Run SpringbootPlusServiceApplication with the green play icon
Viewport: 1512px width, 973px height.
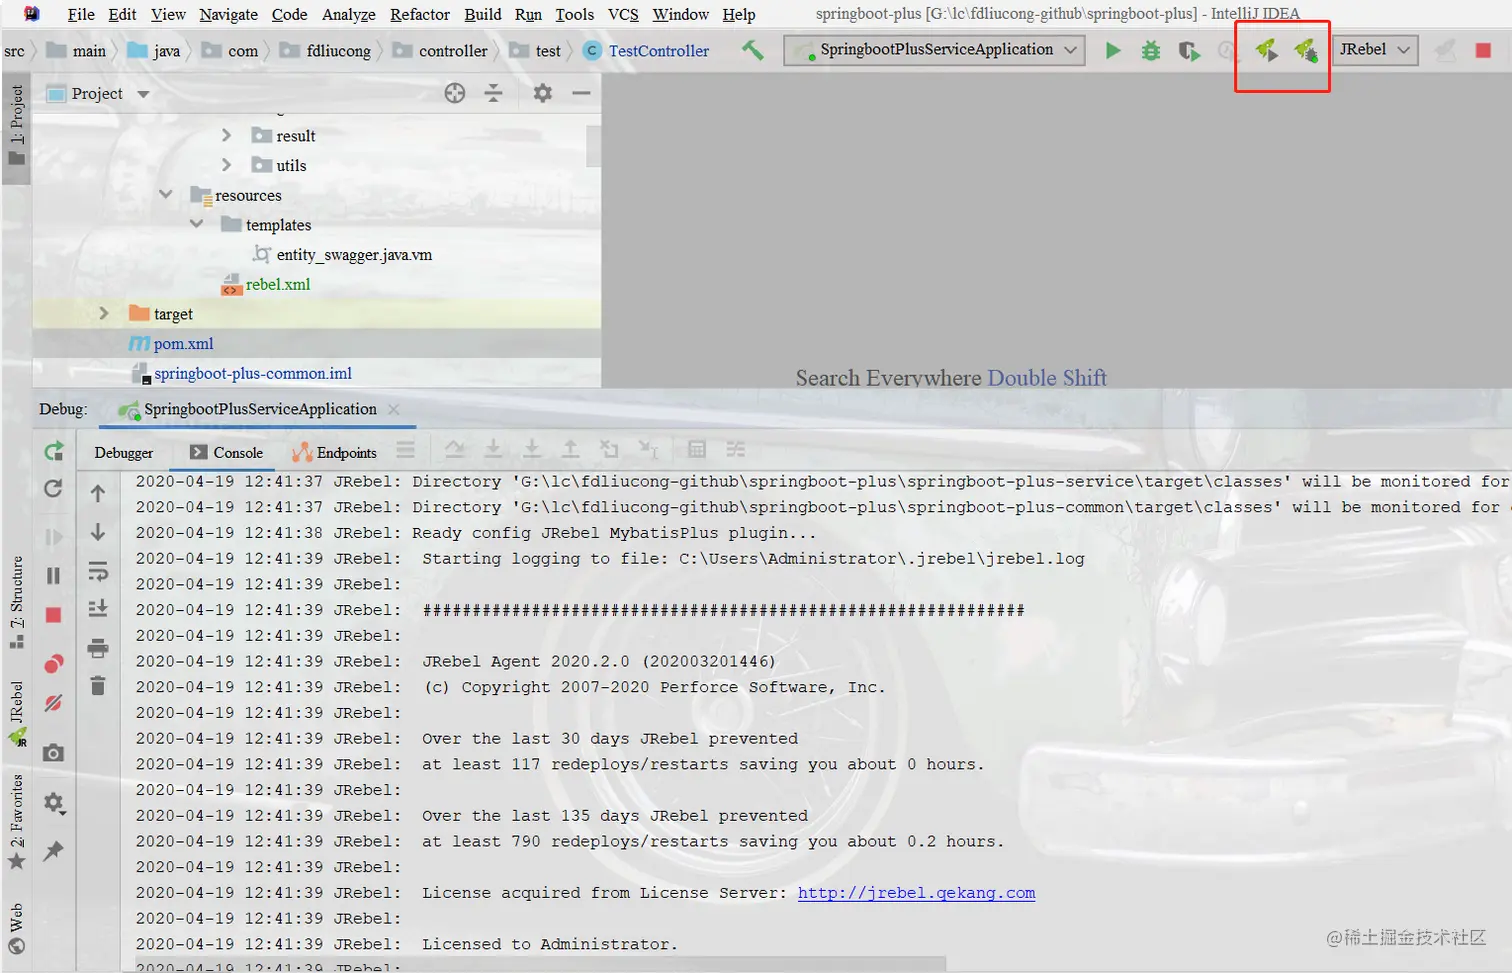(1112, 50)
